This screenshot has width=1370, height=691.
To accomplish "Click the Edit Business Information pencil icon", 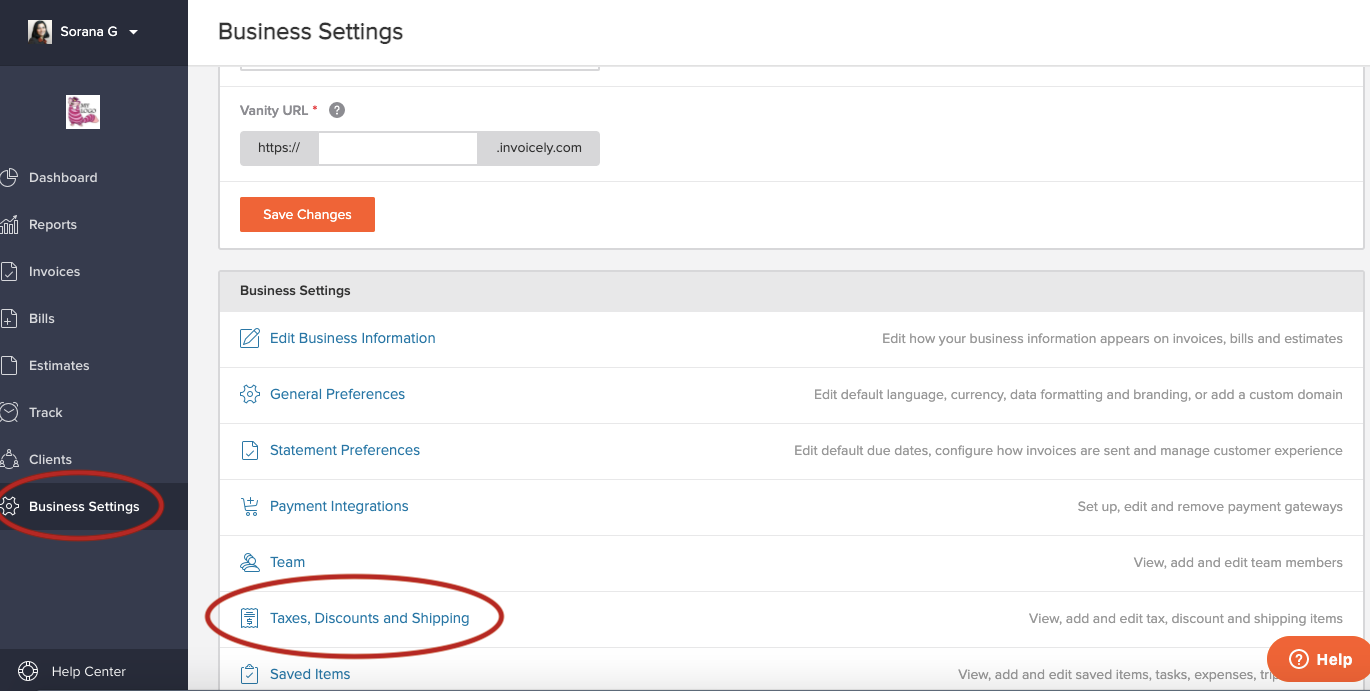I will 250,338.
